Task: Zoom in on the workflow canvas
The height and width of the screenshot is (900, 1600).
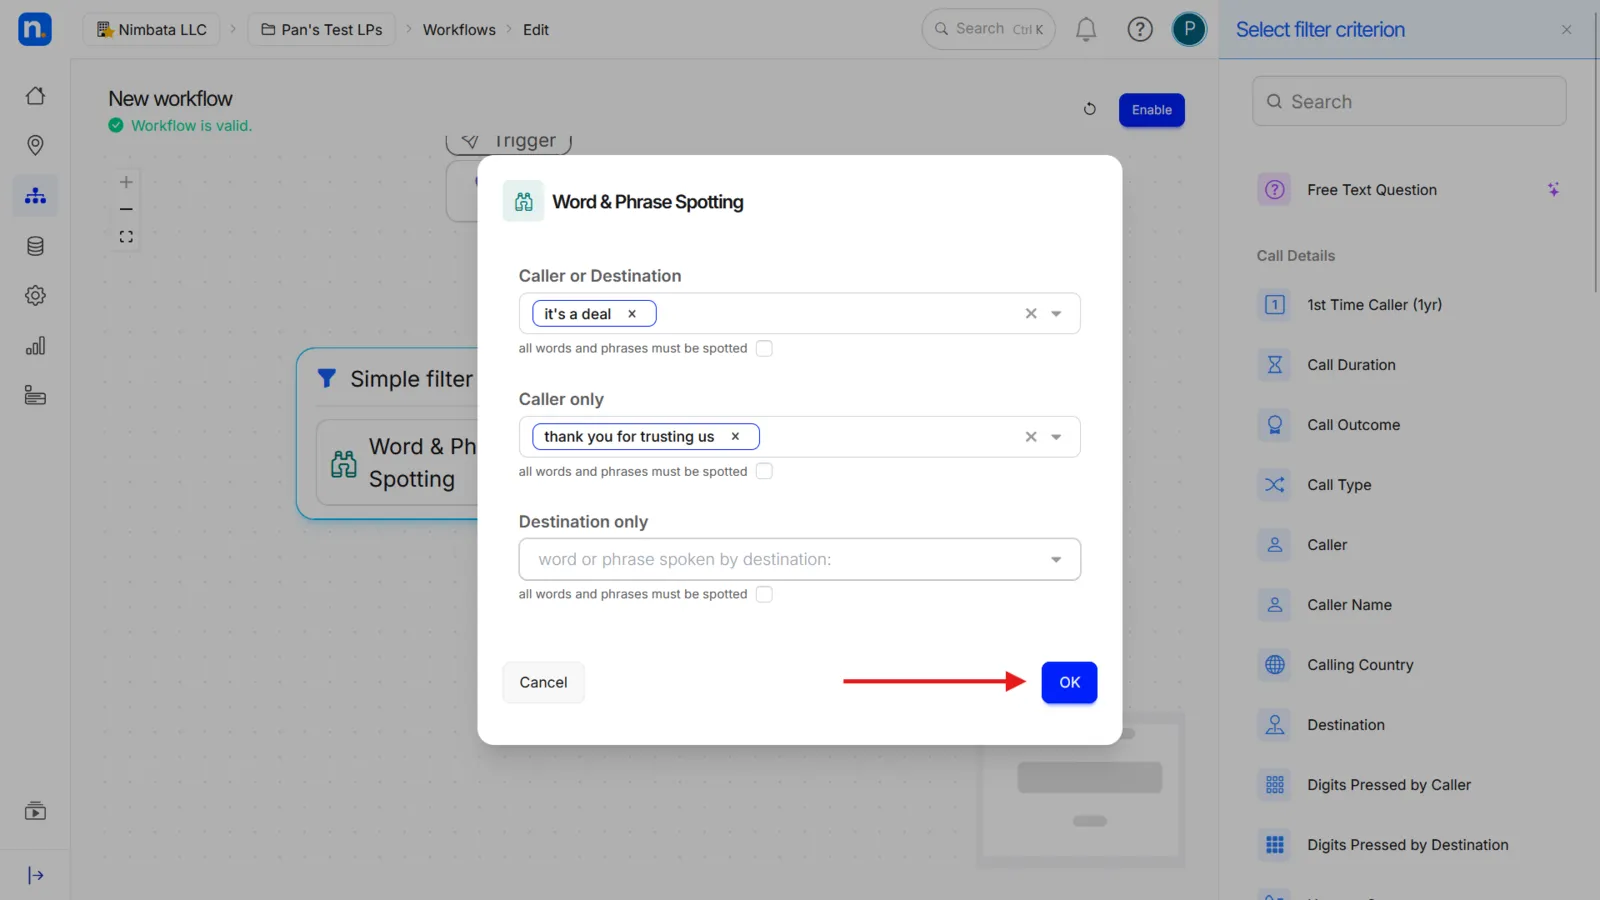Action: [x=126, y=182]
